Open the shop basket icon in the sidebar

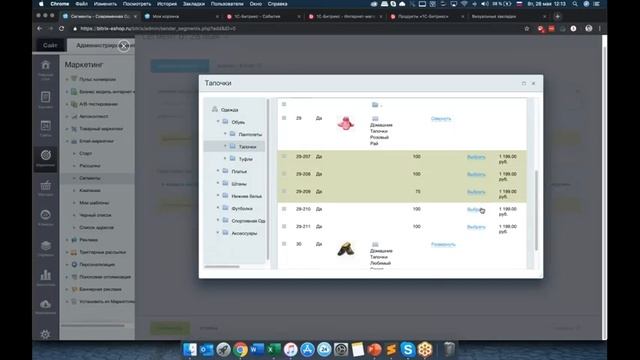coord(45,185)
